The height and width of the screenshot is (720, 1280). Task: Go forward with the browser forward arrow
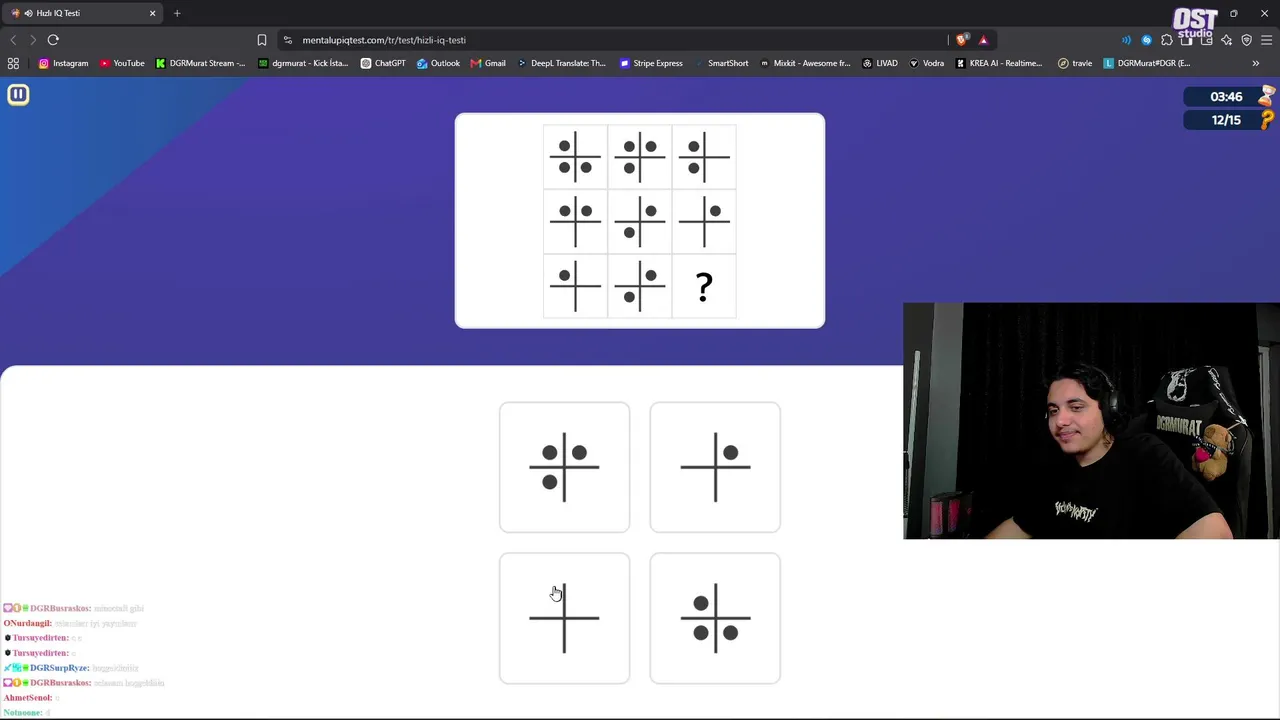33,40
